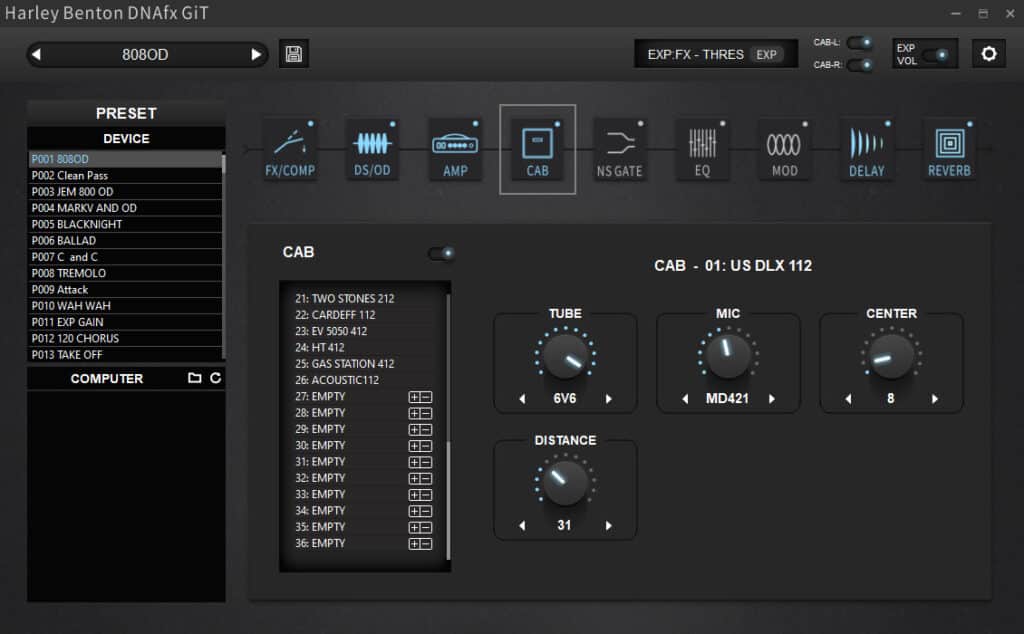Click the import/delete icons for 28: EMPTY
The image size is (1024, 634).
pyautogui.click(x=420, y=413)
